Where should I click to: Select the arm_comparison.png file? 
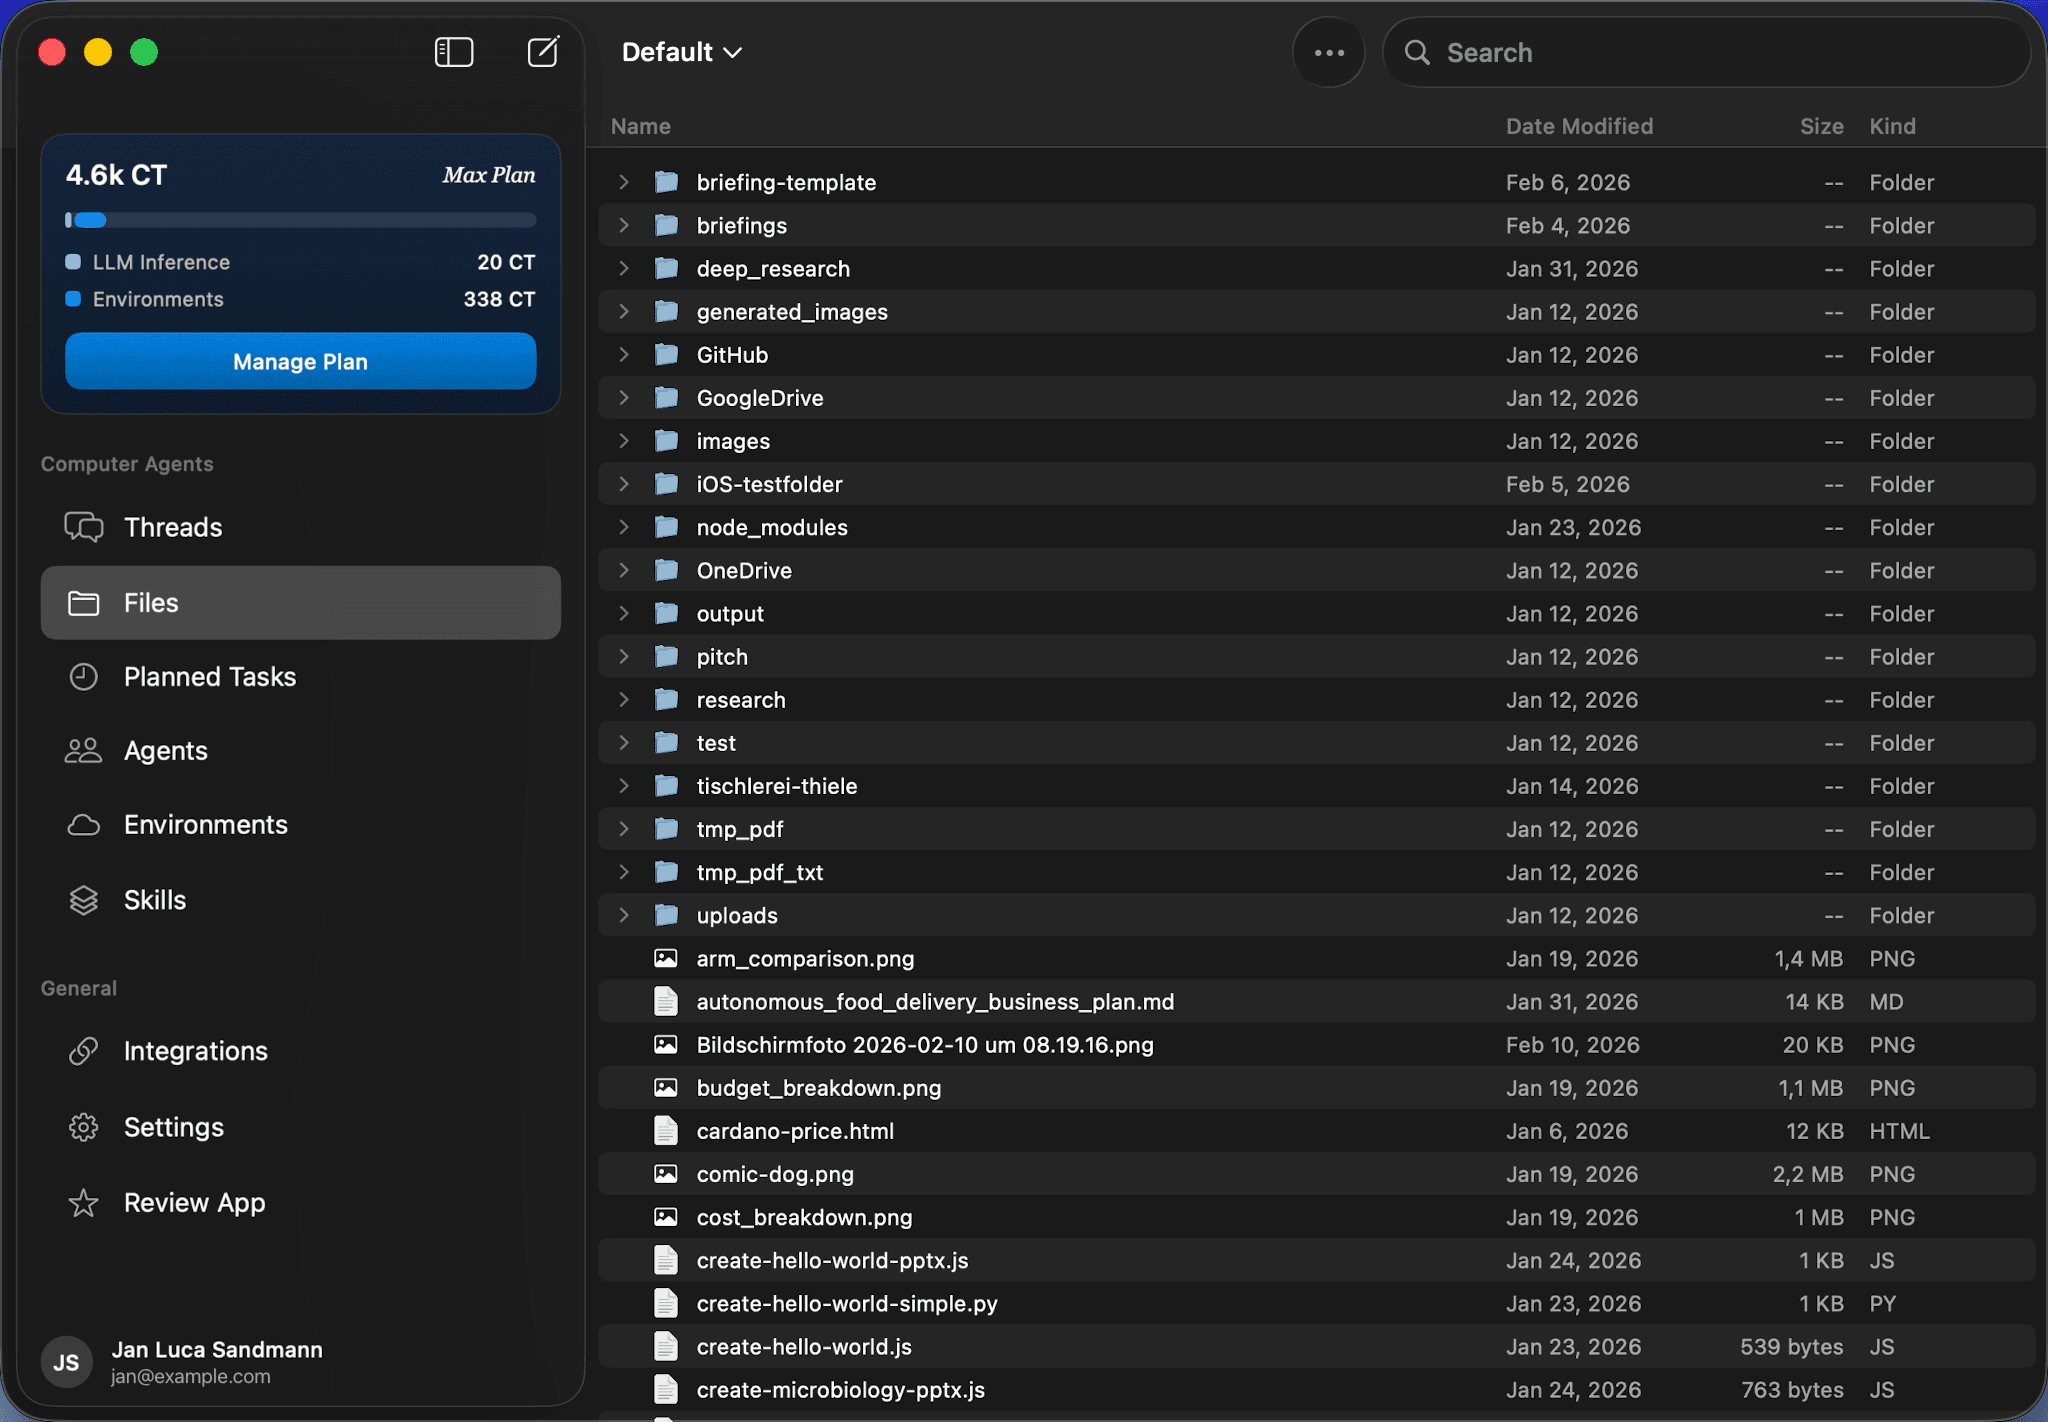pos(804,958)
